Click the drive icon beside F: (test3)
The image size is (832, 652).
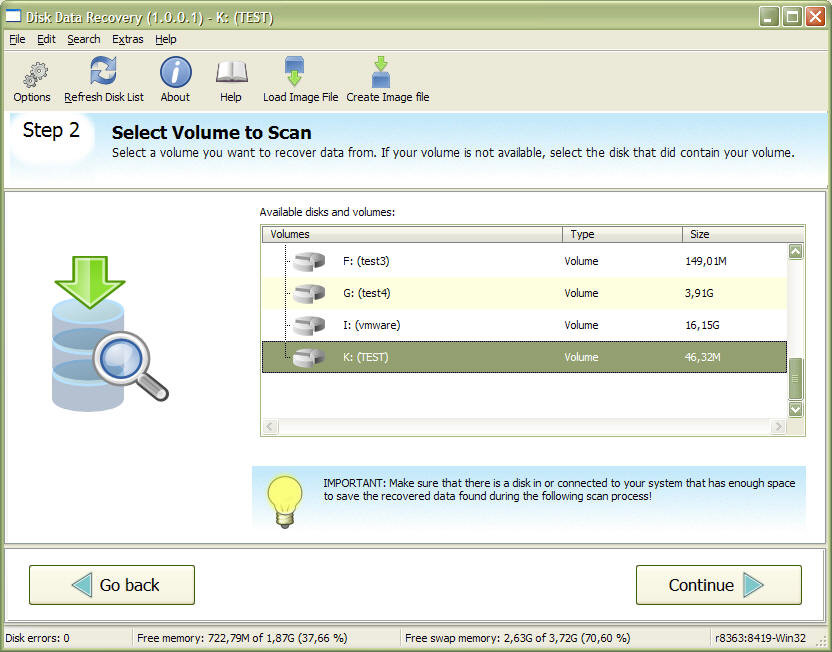coord(308,261)
